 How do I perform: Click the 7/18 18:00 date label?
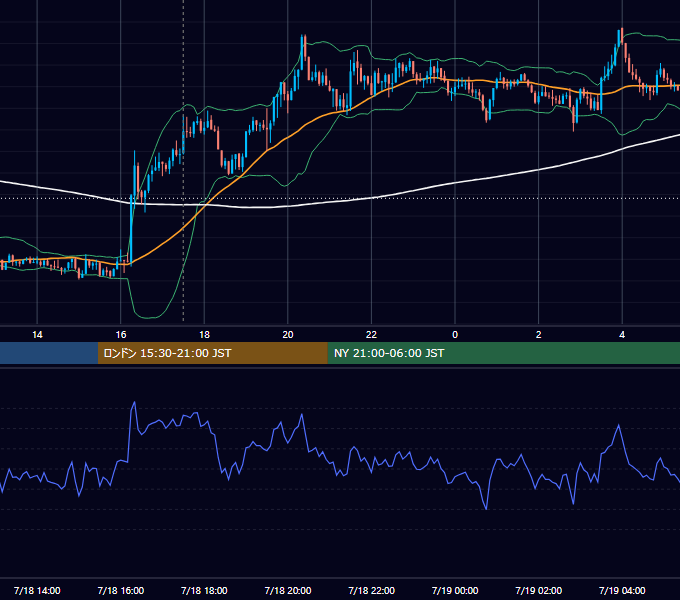pyautogui.click(x=204, y=590)
